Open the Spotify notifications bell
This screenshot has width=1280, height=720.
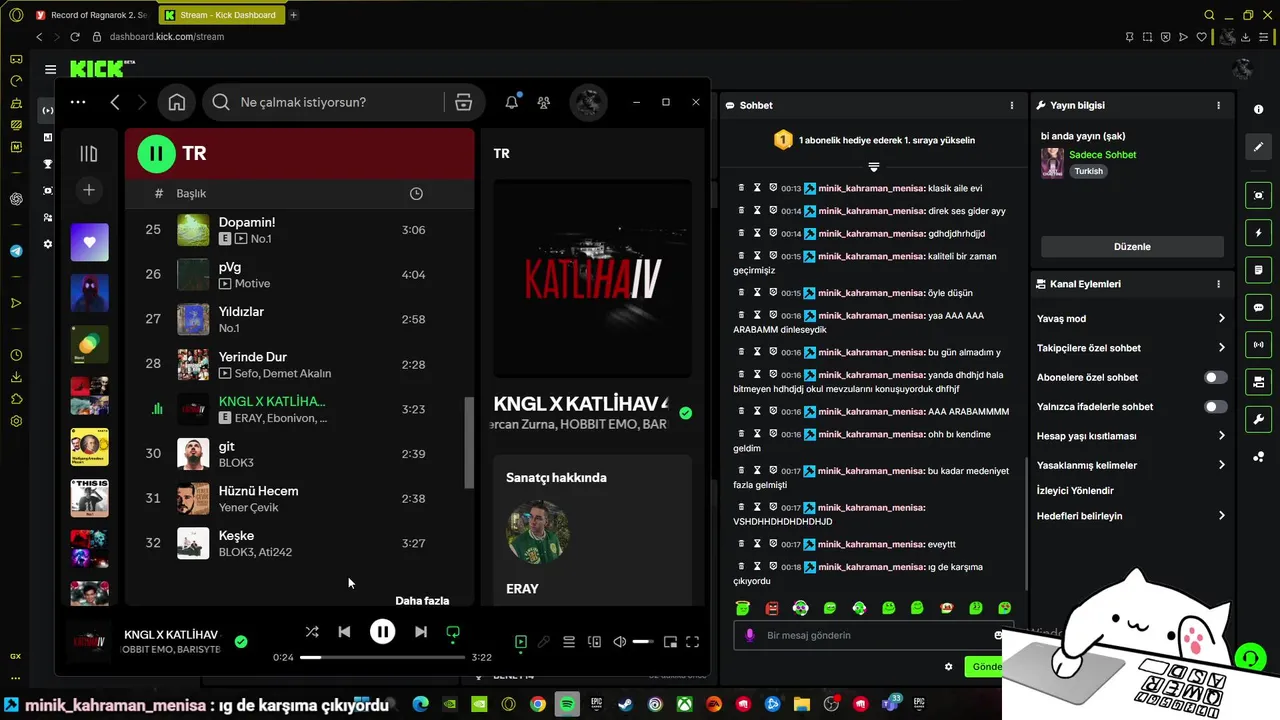pyautogui.click(x=512, y=102)
